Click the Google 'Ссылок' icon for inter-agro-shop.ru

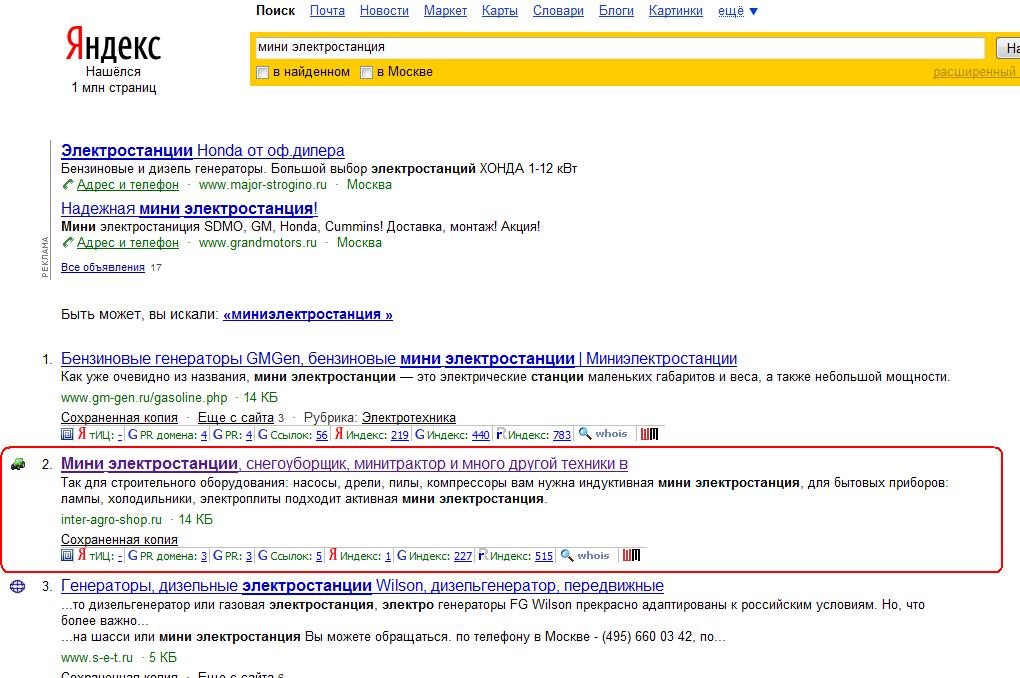[263, 556]
